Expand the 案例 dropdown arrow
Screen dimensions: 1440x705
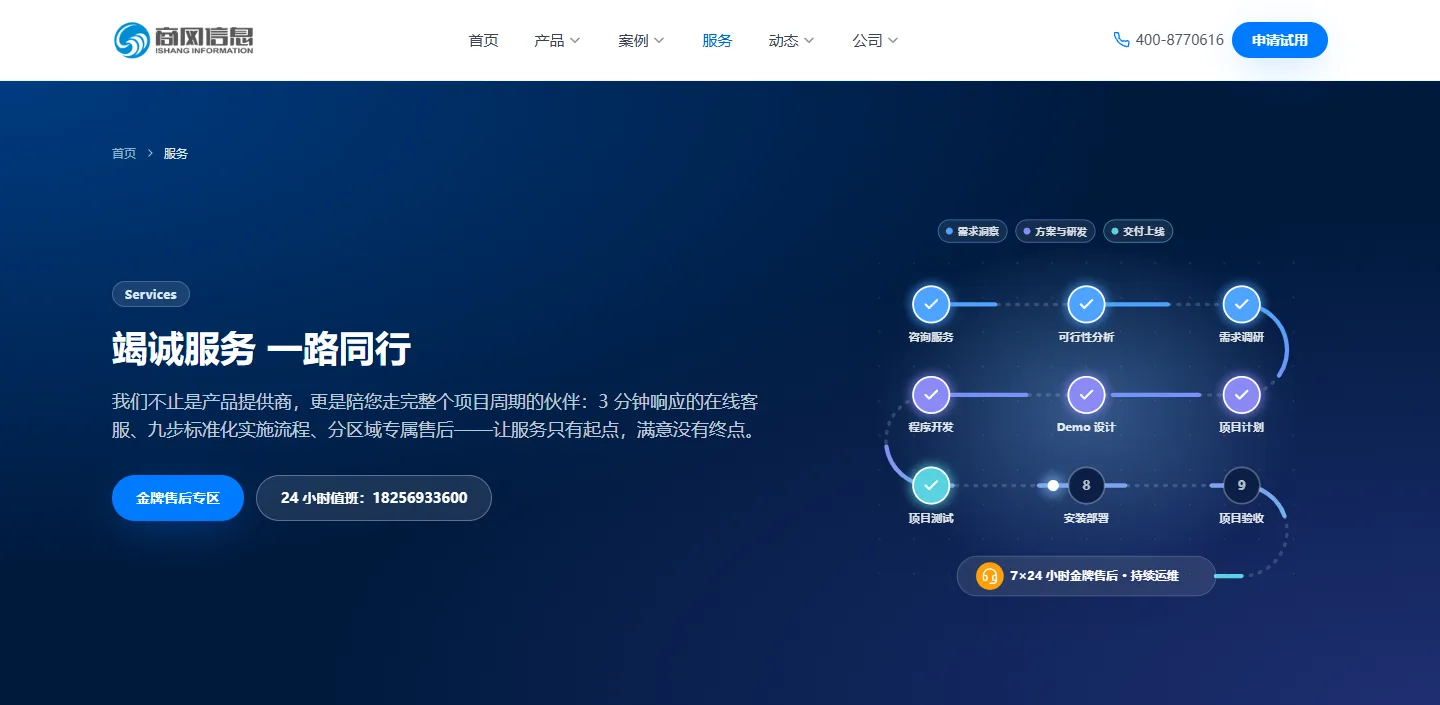(659, 41)
